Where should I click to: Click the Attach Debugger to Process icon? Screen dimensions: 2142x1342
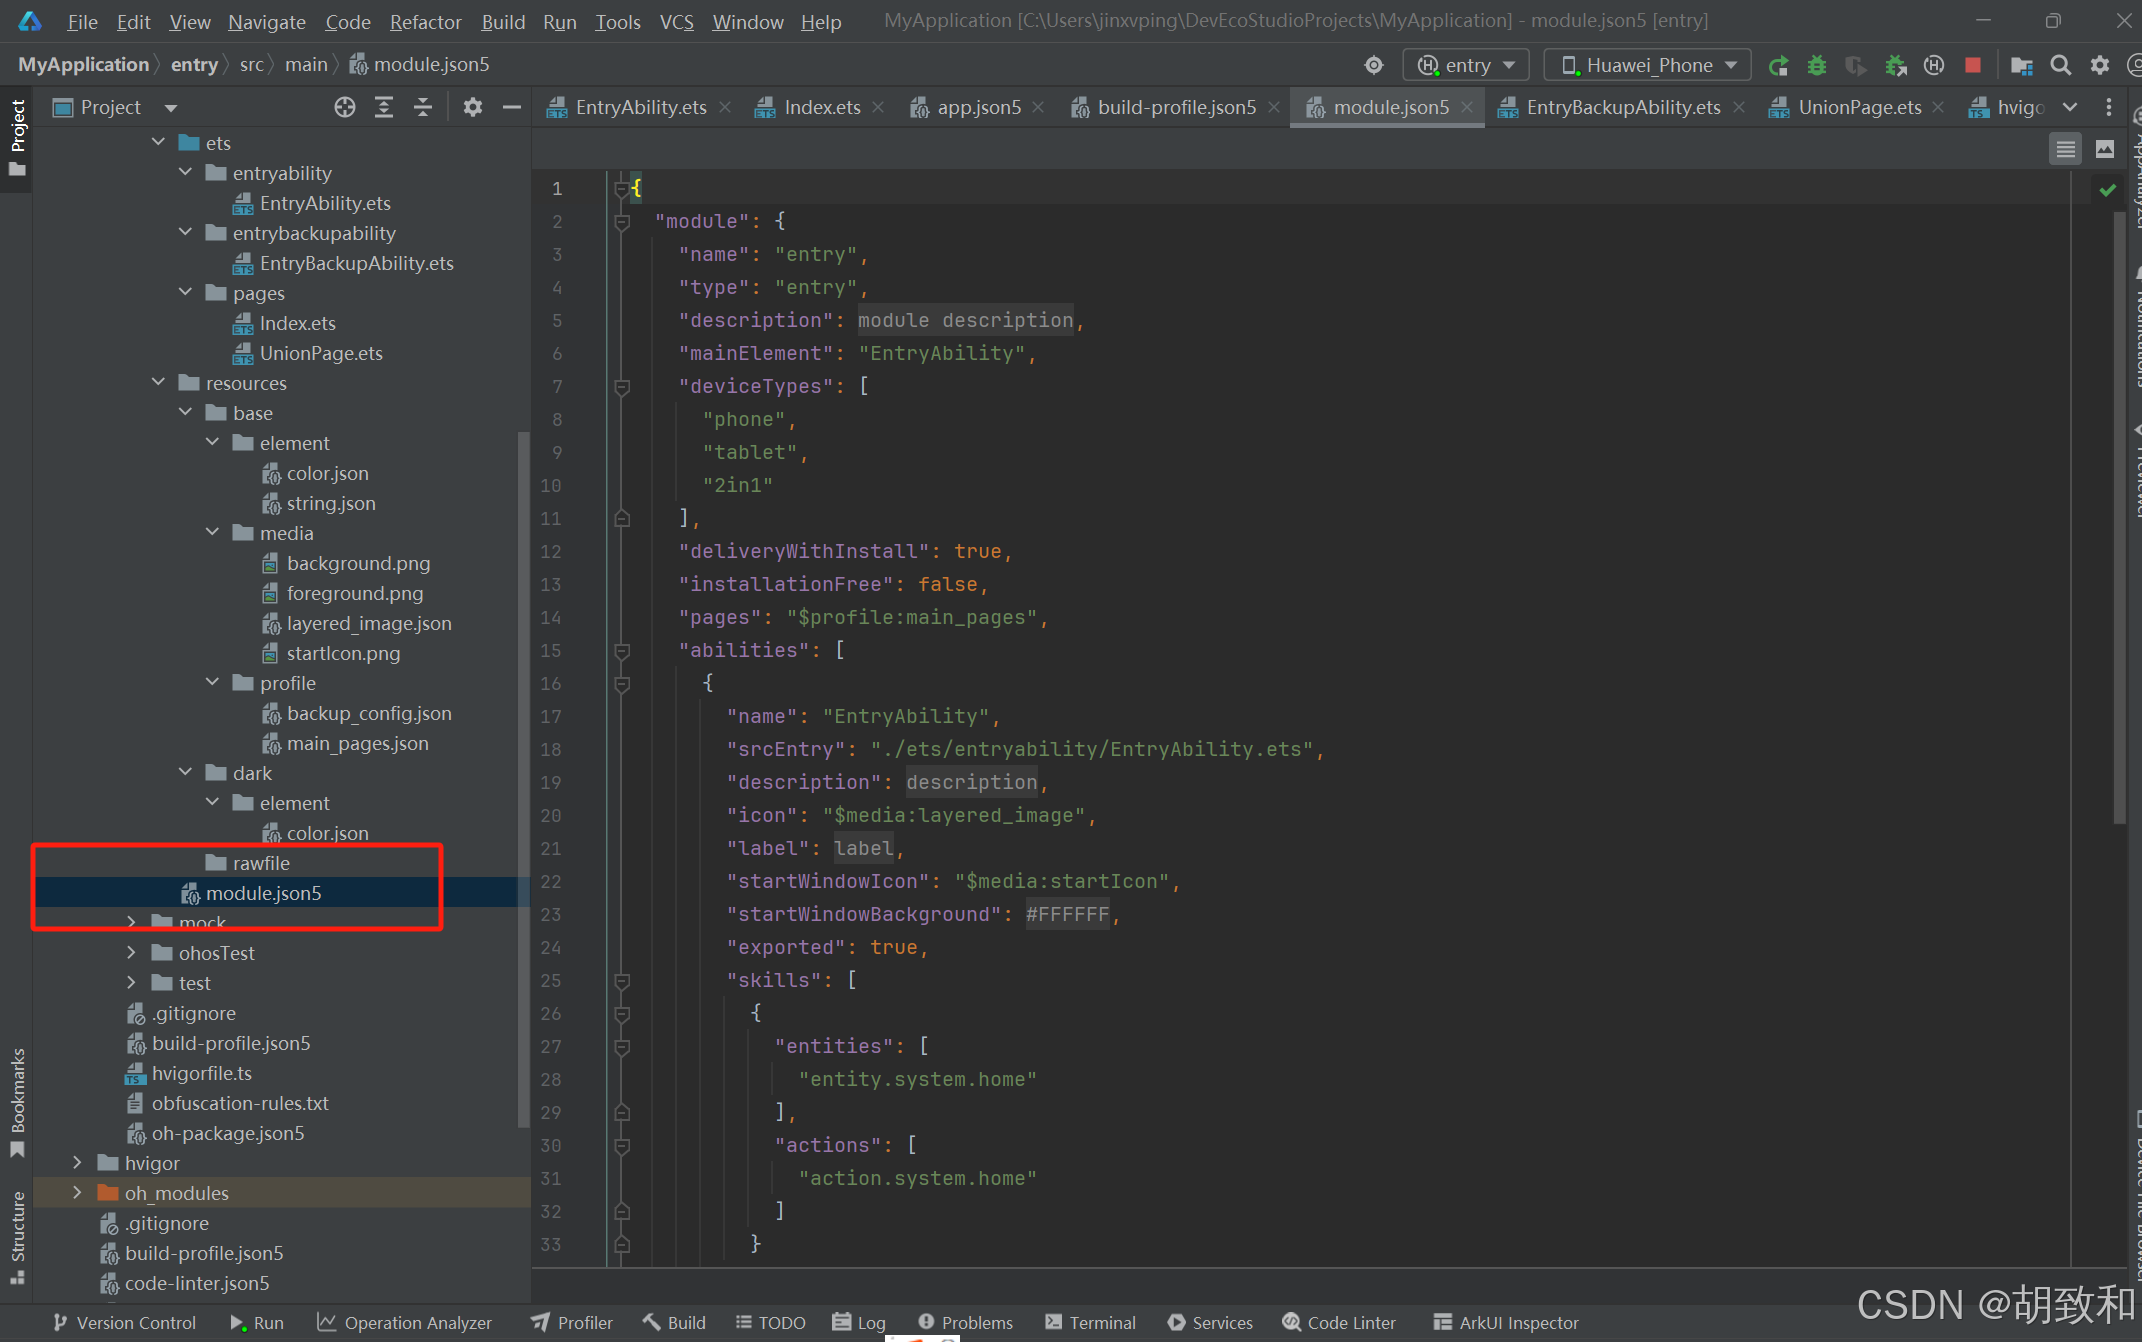click(1895, 65)
